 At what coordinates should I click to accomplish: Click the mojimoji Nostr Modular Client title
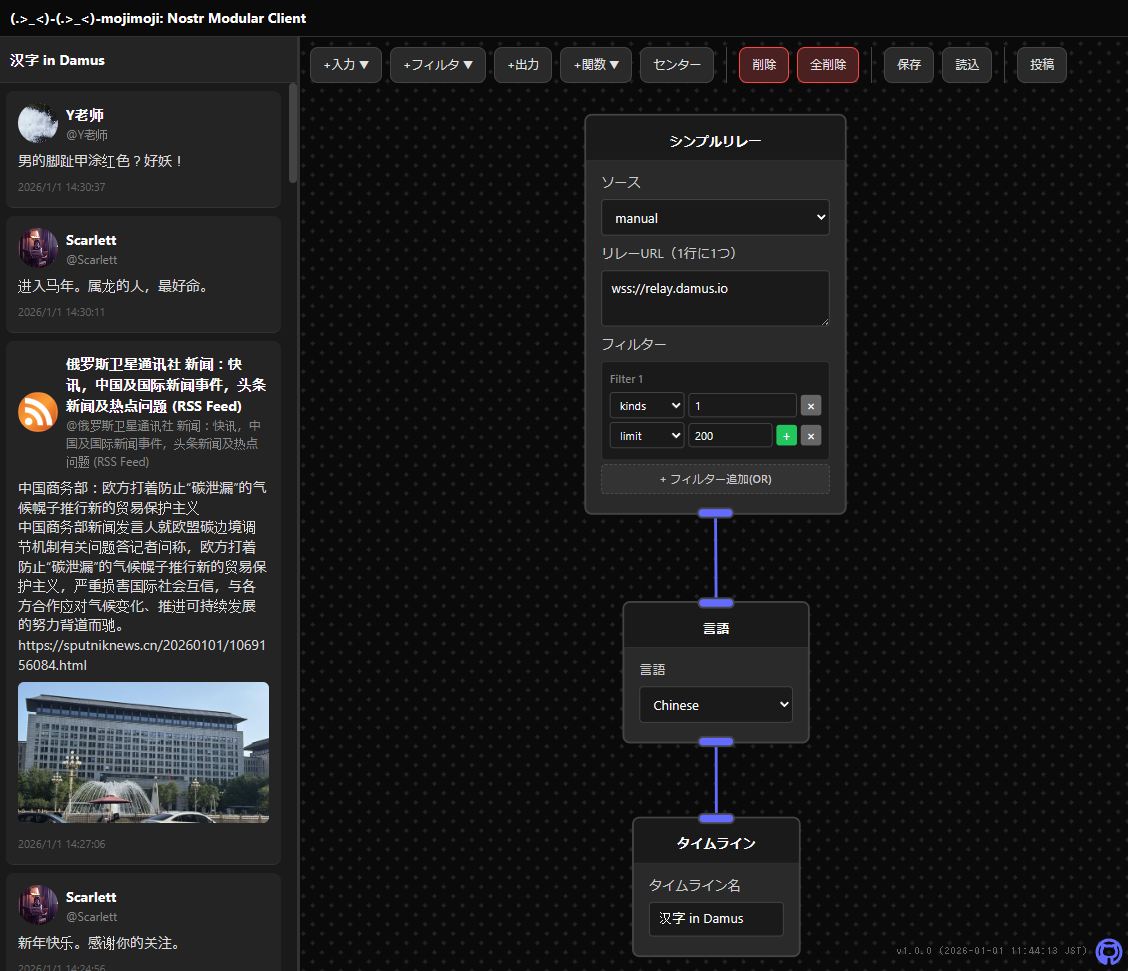tap(158, 18)
